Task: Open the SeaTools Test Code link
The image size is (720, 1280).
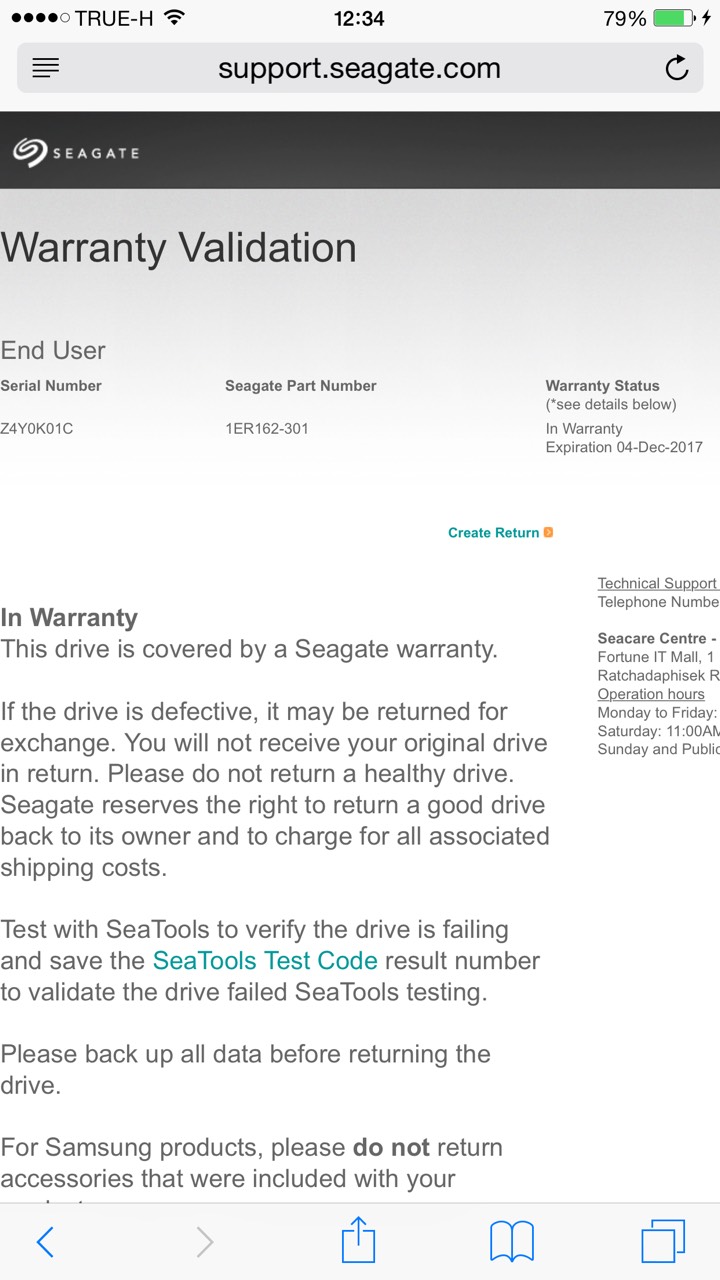Action: click(265, 961)
